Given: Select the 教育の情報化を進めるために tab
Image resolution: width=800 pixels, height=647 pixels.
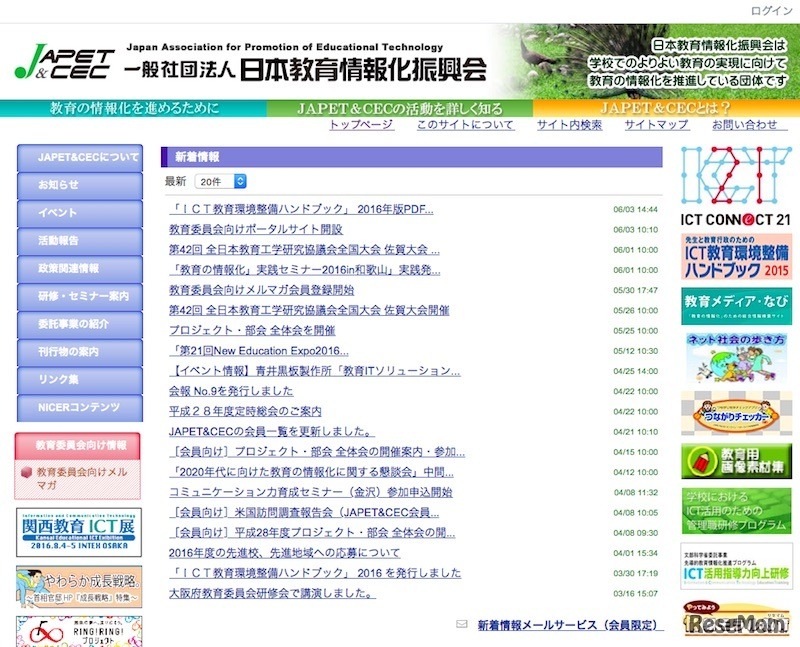Looking at the screenshot, I should (x=134, y=108).
